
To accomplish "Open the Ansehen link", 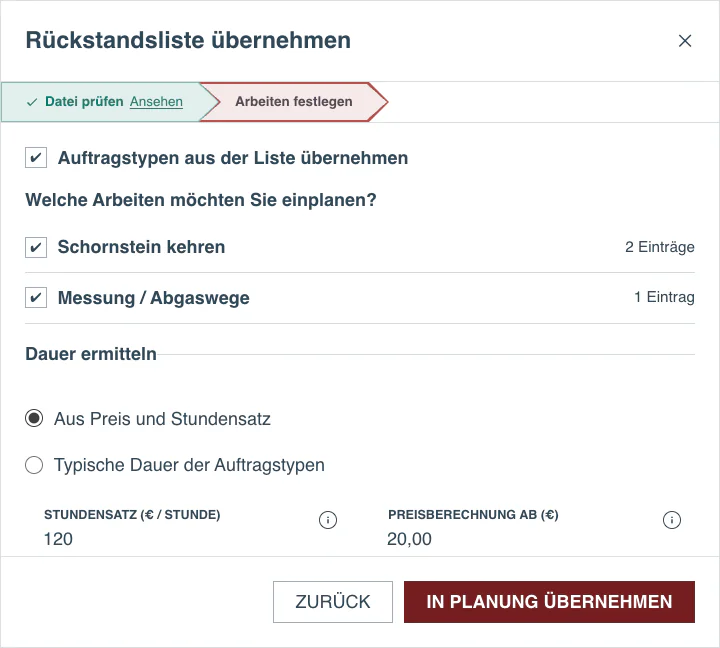I will coord(156,101).
